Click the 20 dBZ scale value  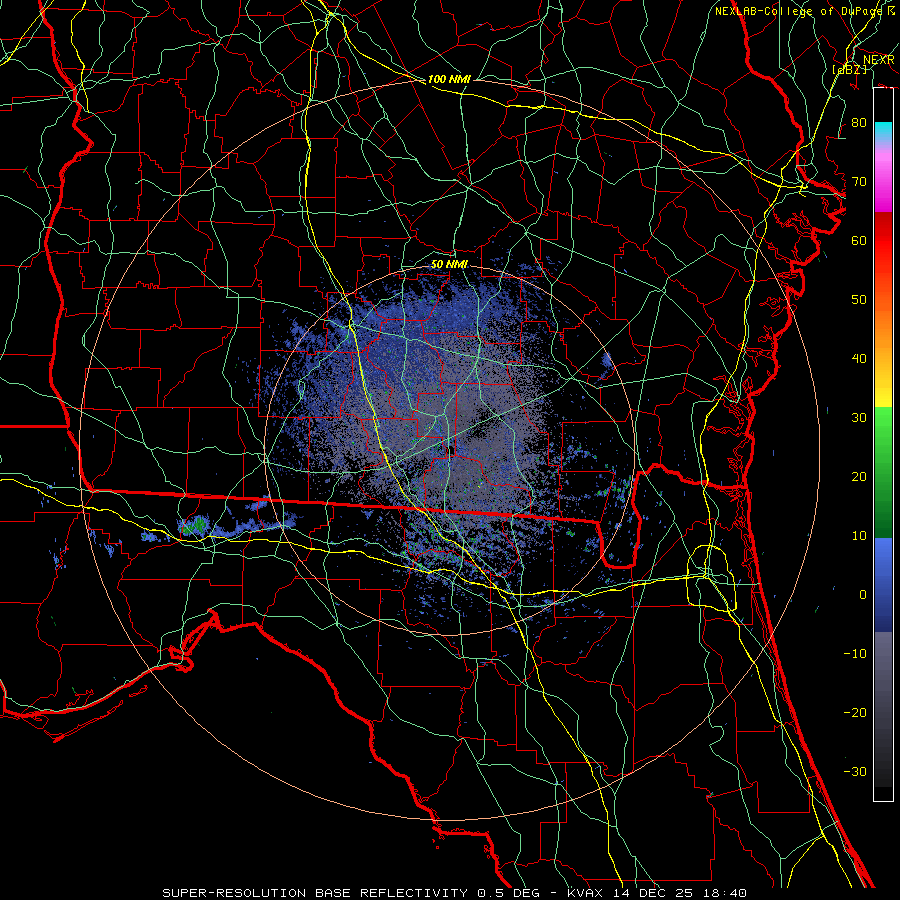[x=859, y=477]
